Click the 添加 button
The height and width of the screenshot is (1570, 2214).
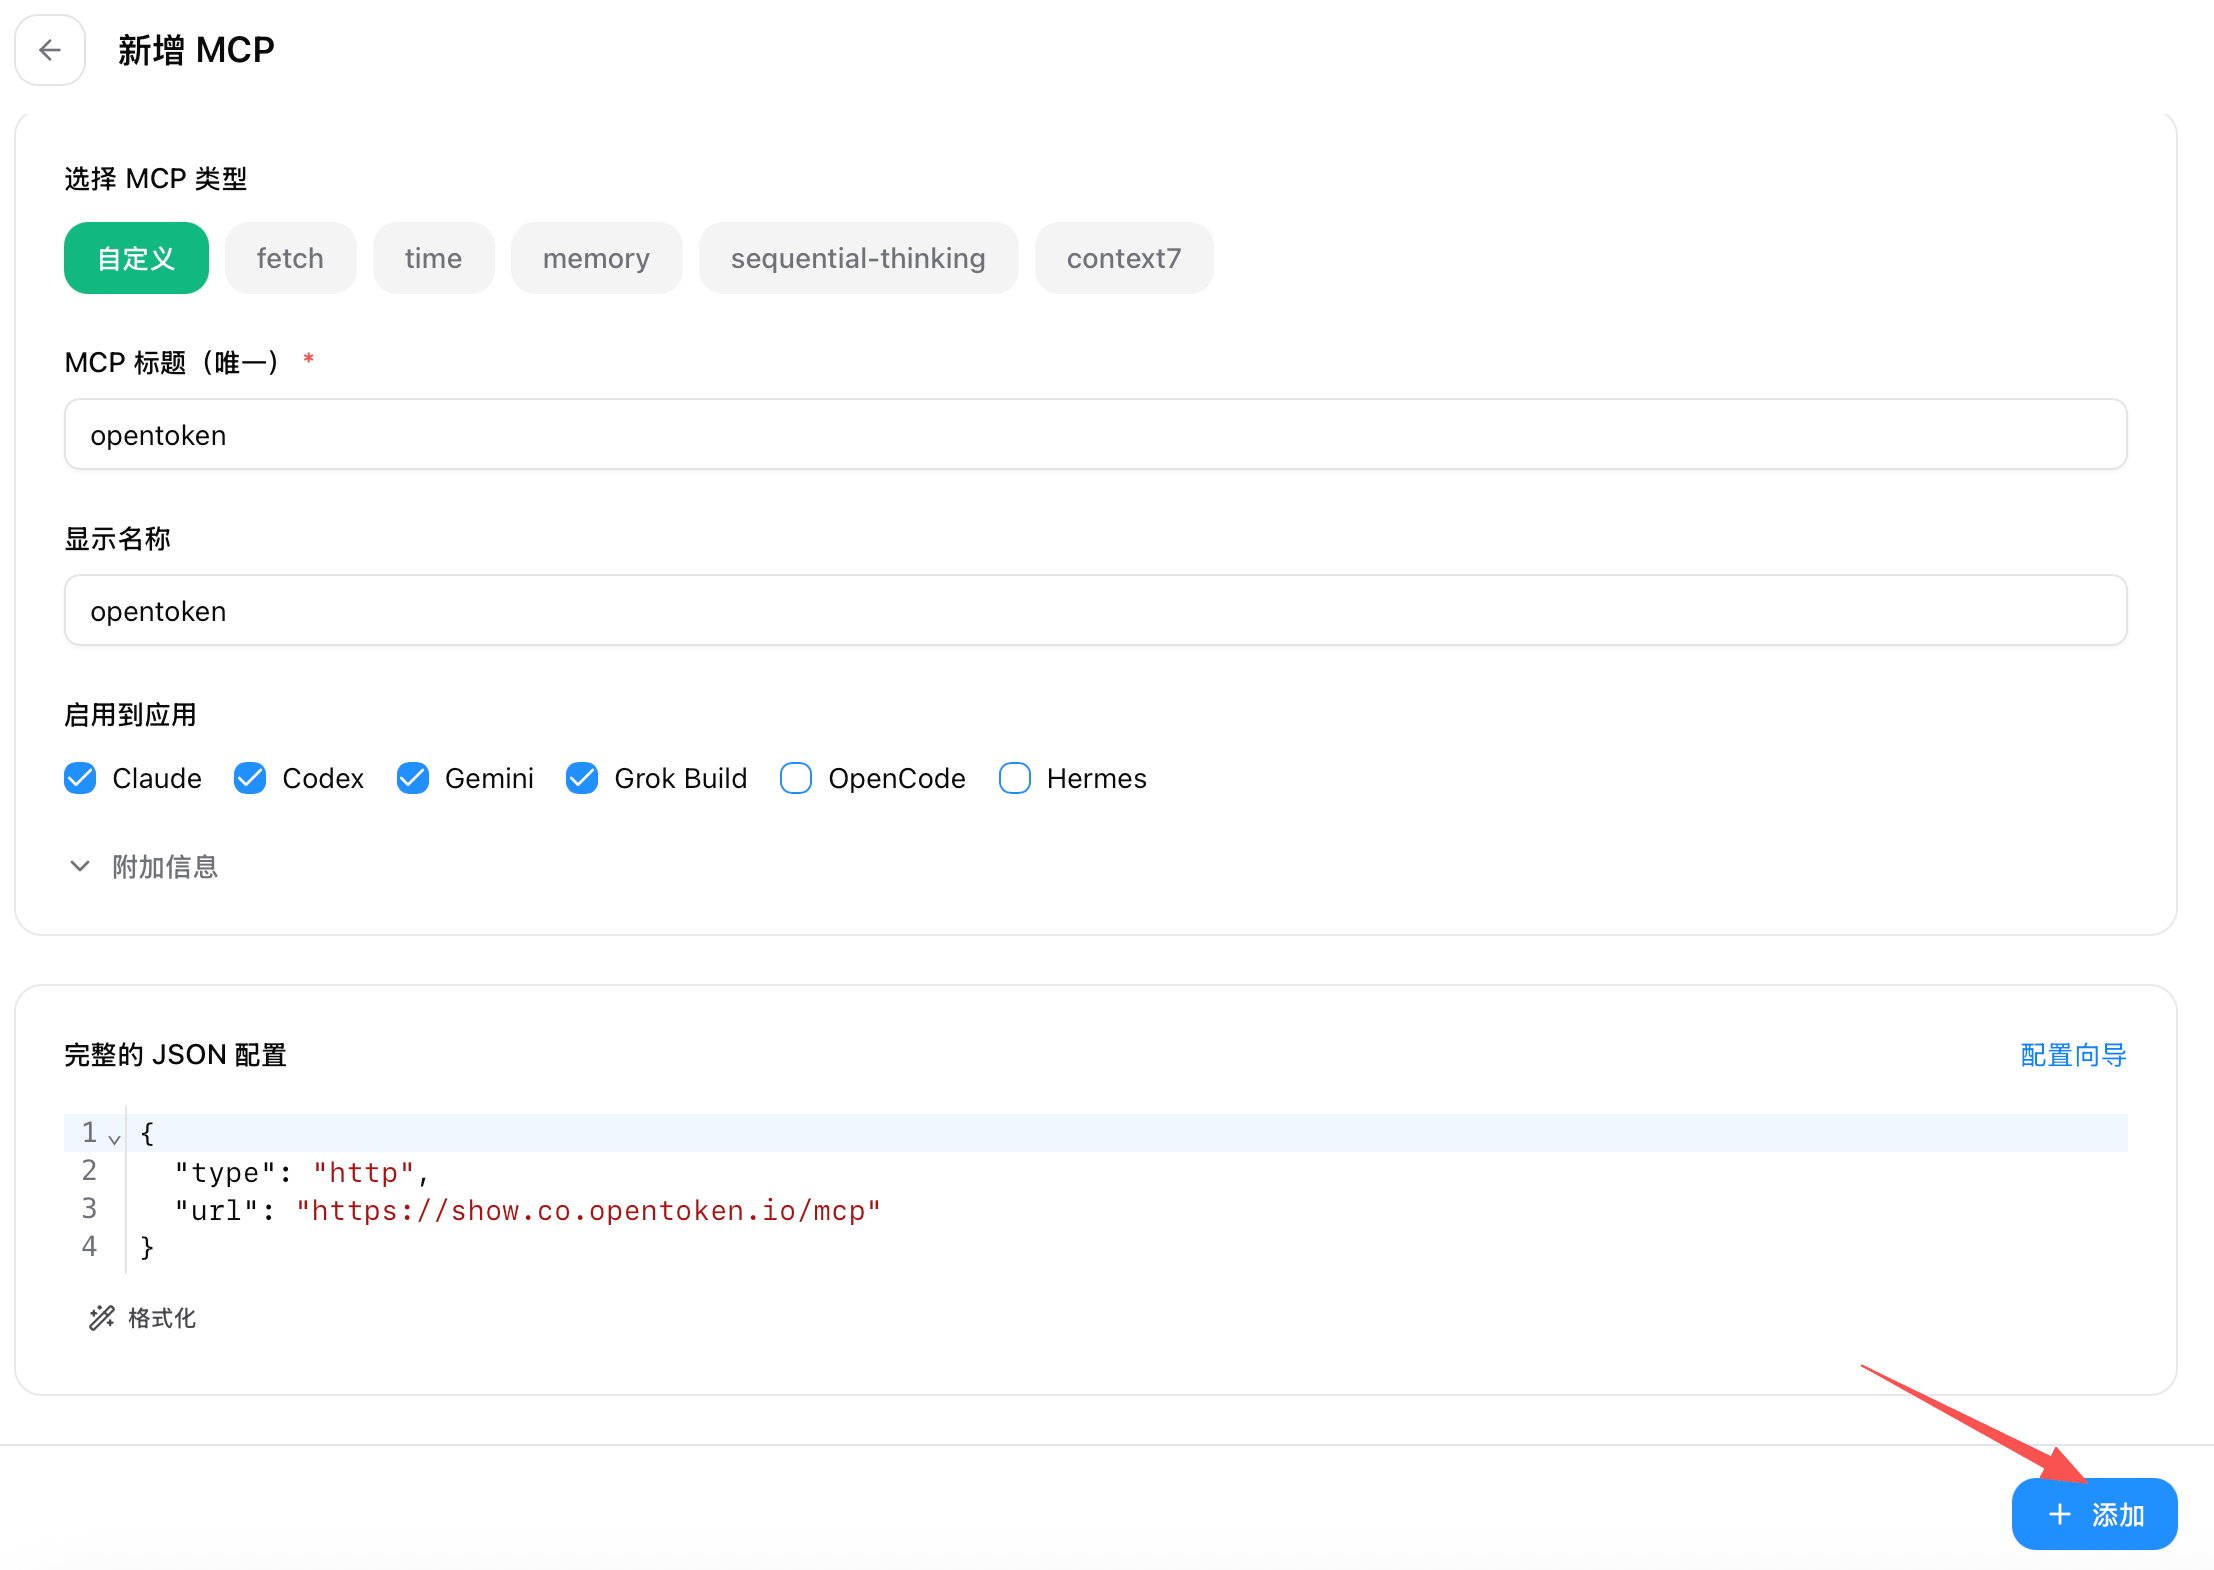2094,1514
